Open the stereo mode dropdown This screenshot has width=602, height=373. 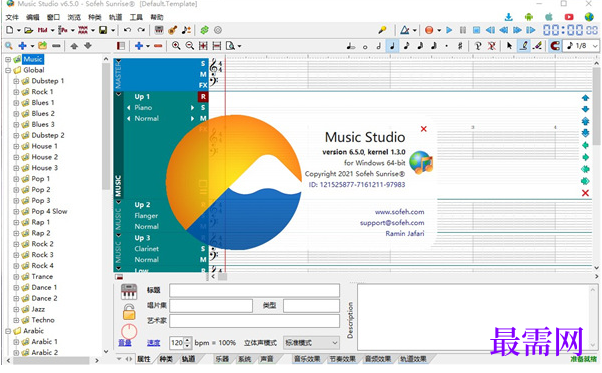pyautogui.click(x=311, y=343)
